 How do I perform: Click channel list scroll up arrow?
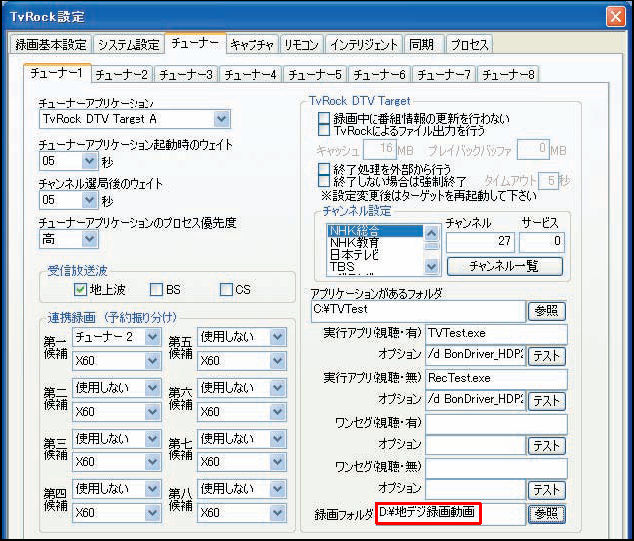click(x=431, y=233)
